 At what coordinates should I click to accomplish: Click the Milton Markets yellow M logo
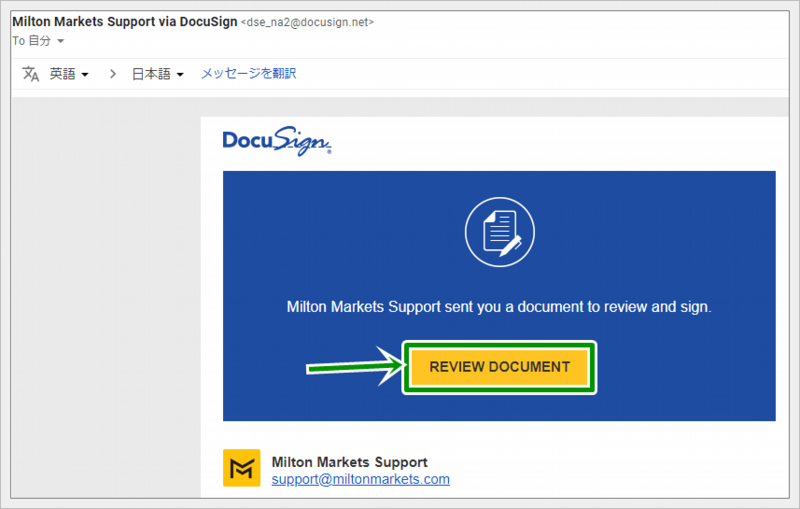(x=241, y=468)
